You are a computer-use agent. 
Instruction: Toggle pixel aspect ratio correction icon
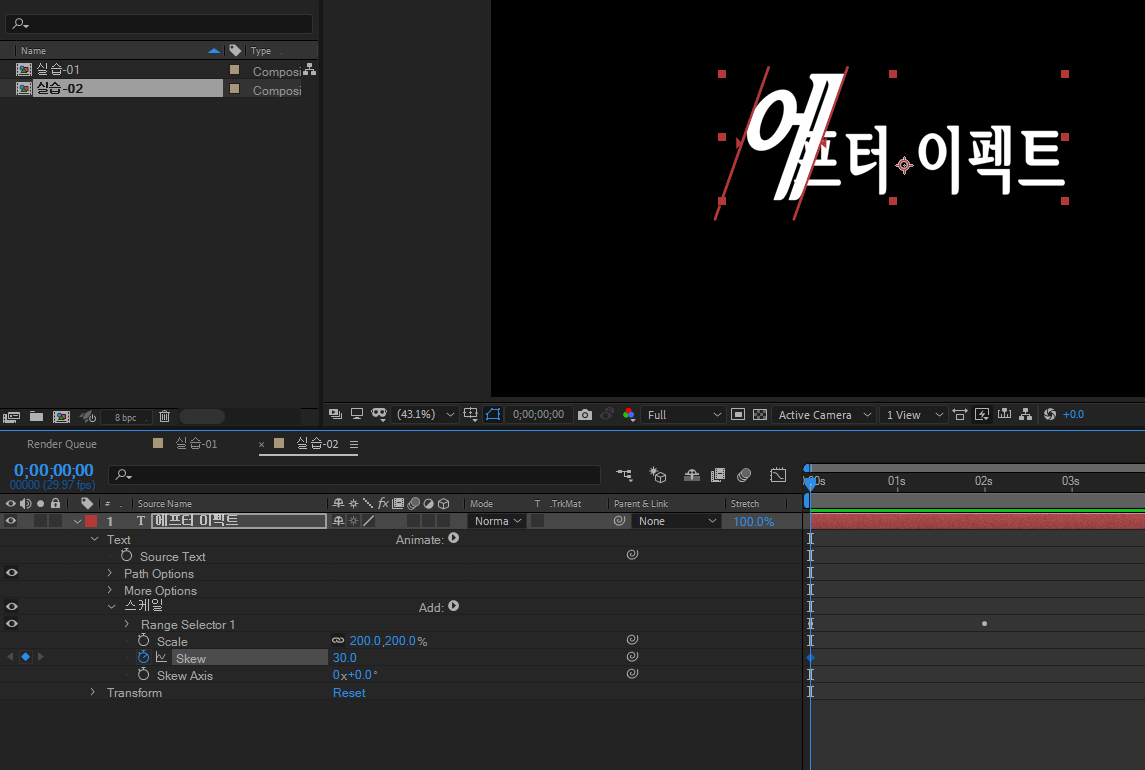[960, 414]
